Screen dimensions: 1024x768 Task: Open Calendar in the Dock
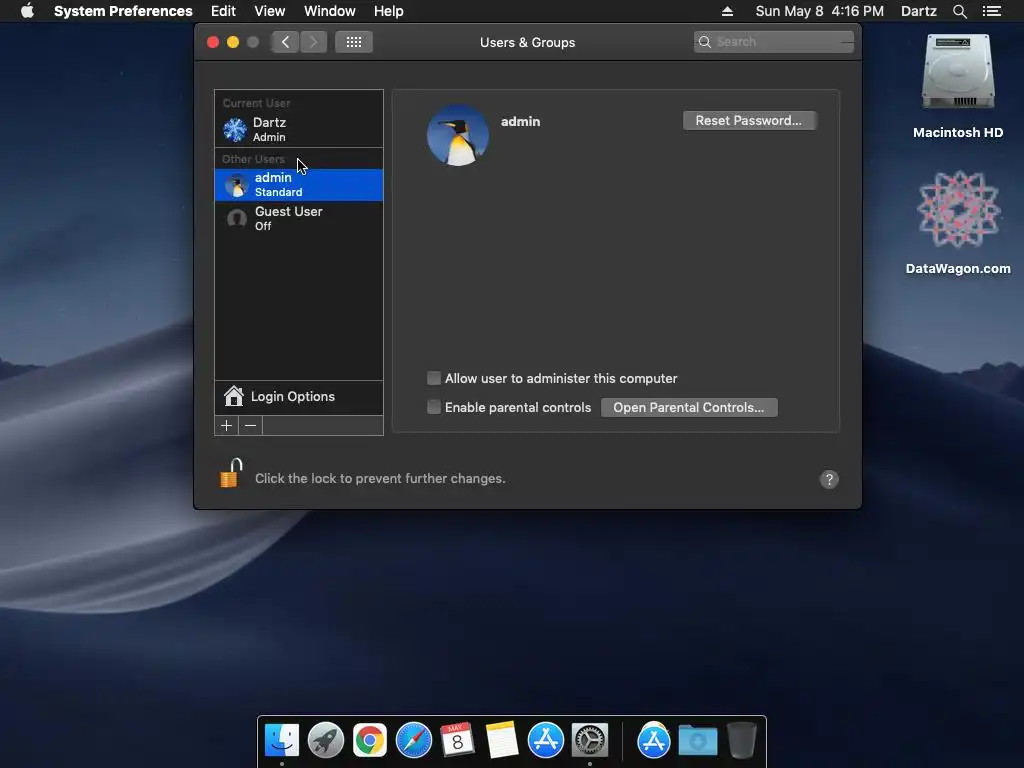click(458, 740)
